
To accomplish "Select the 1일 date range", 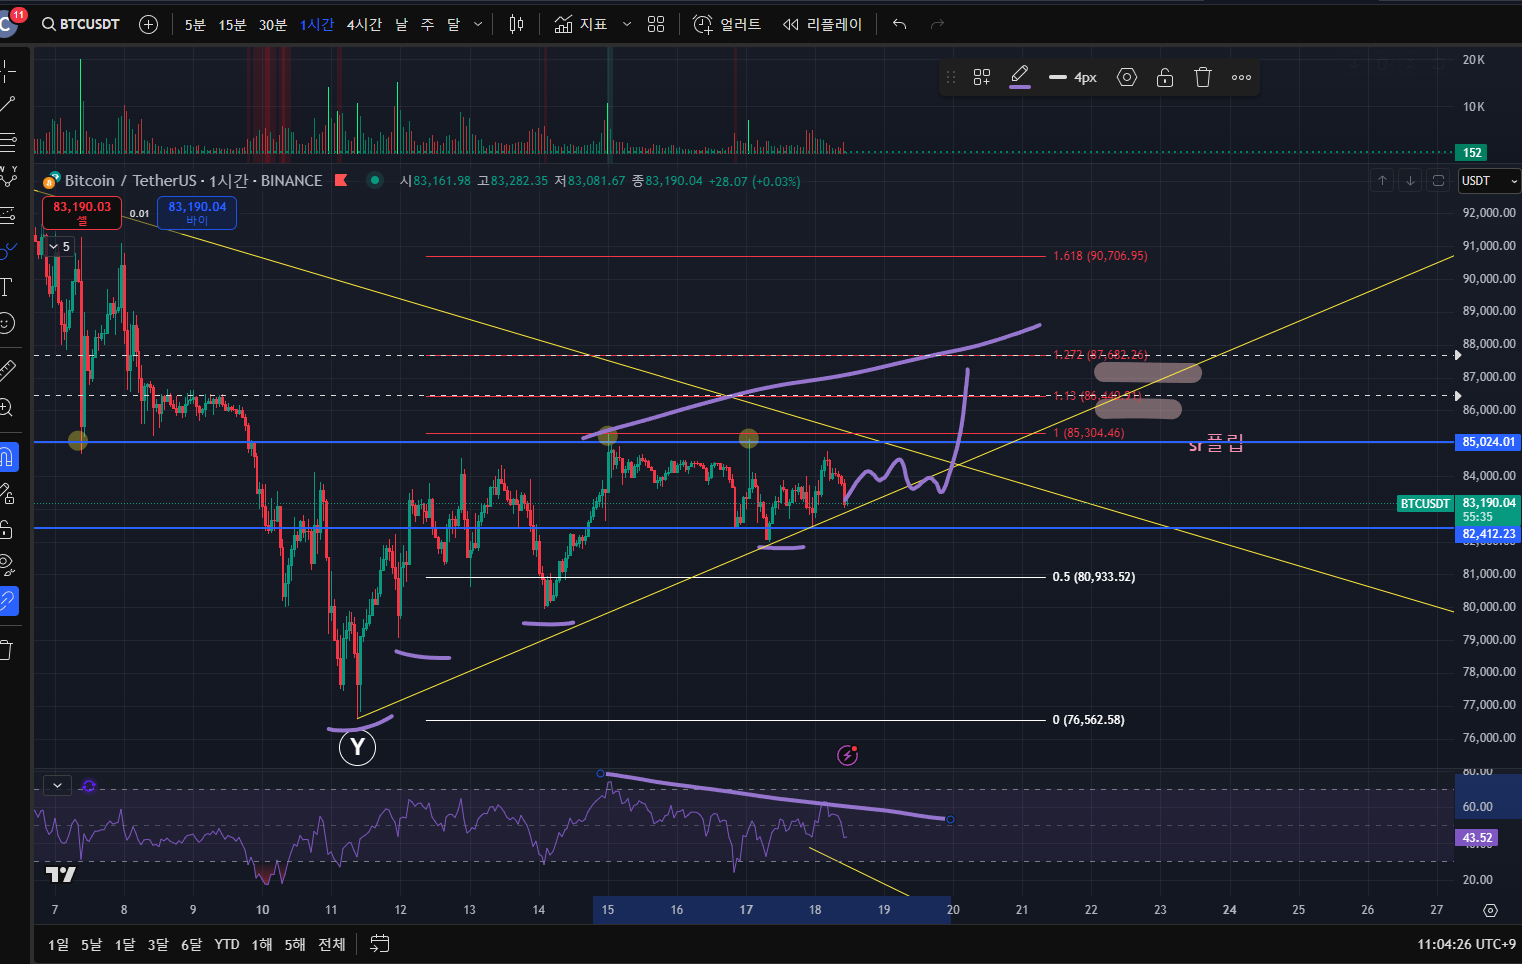I will coord(59,944).
